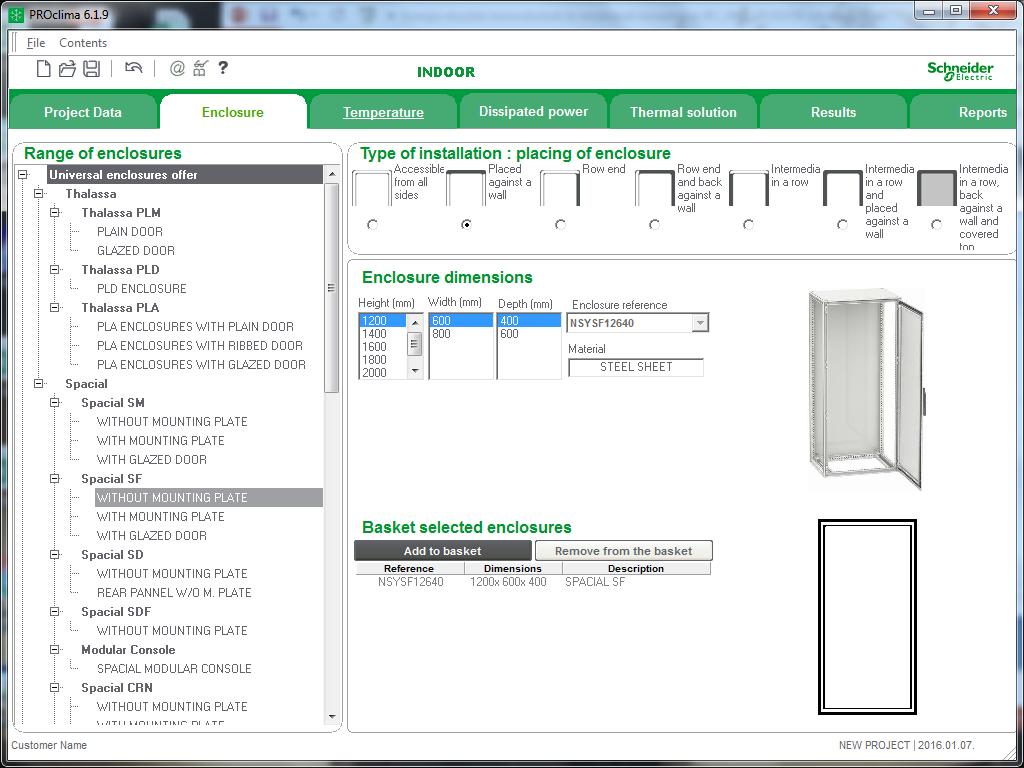The width and height of the screenshot is (1024, 768).
Task: Click the Schneider Electric logo
Action: click(960, 71)
